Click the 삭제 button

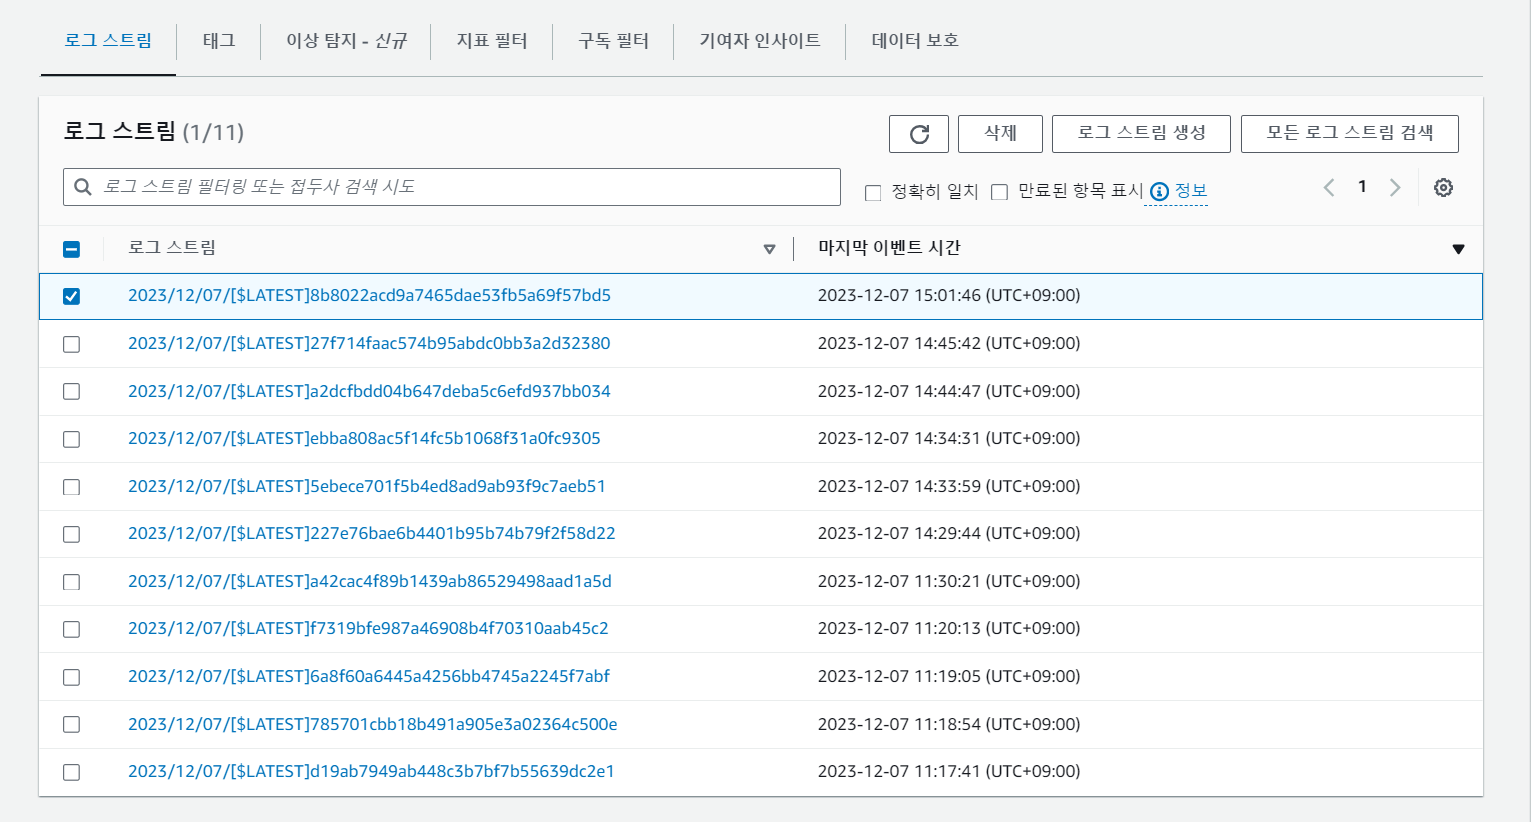(1000, 134)
